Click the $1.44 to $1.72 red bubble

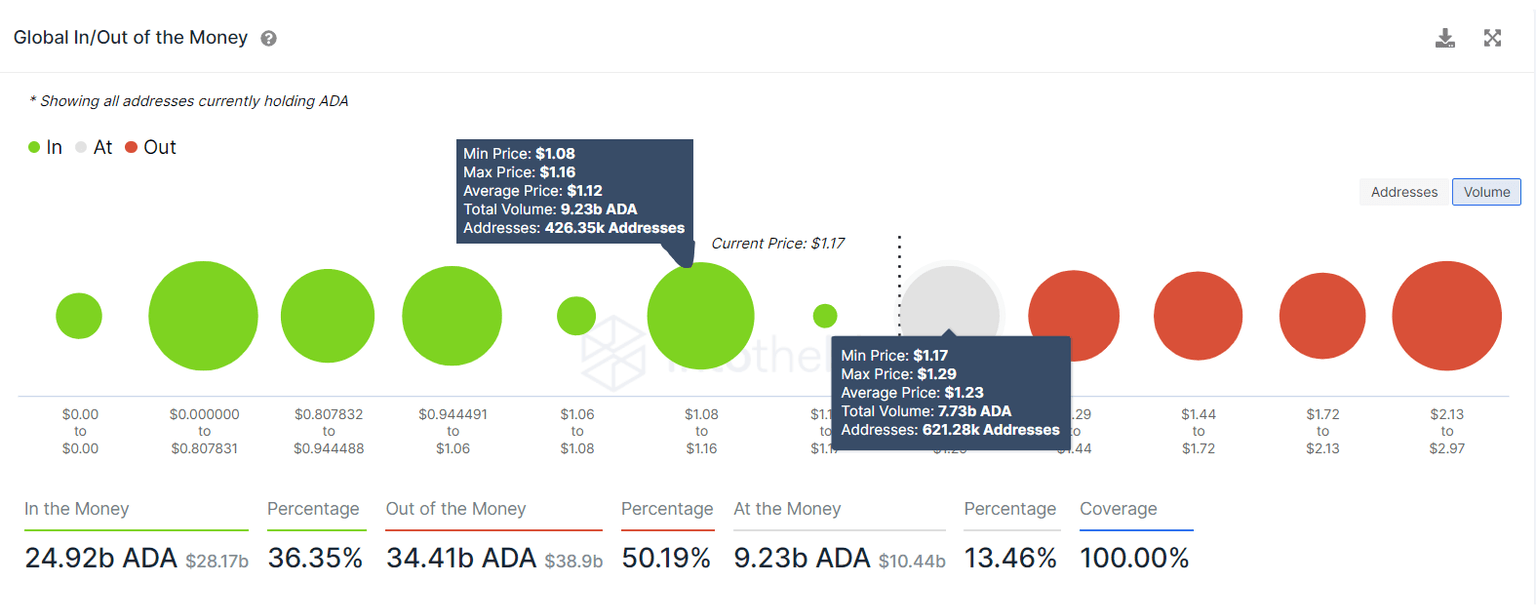[x=1198, y=316]
